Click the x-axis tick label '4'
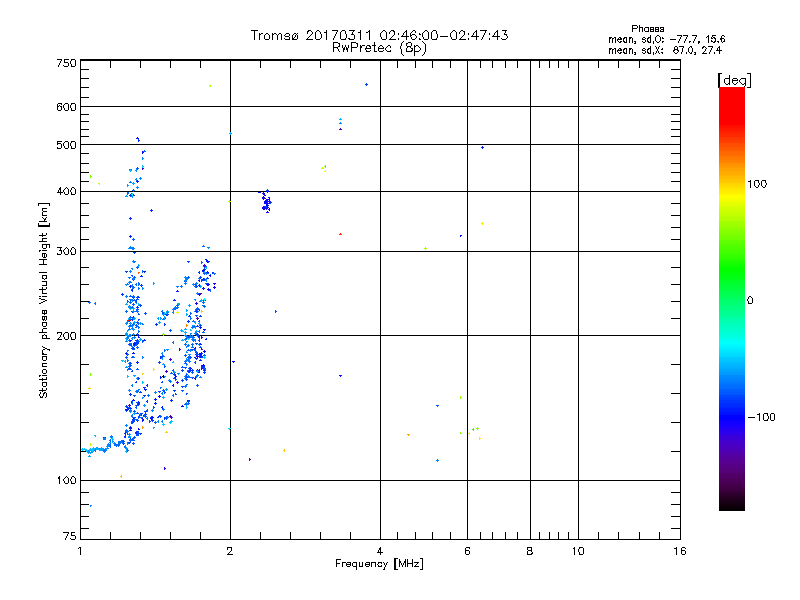The height and width of the screenshot is (600, 800). pos(380,551)
